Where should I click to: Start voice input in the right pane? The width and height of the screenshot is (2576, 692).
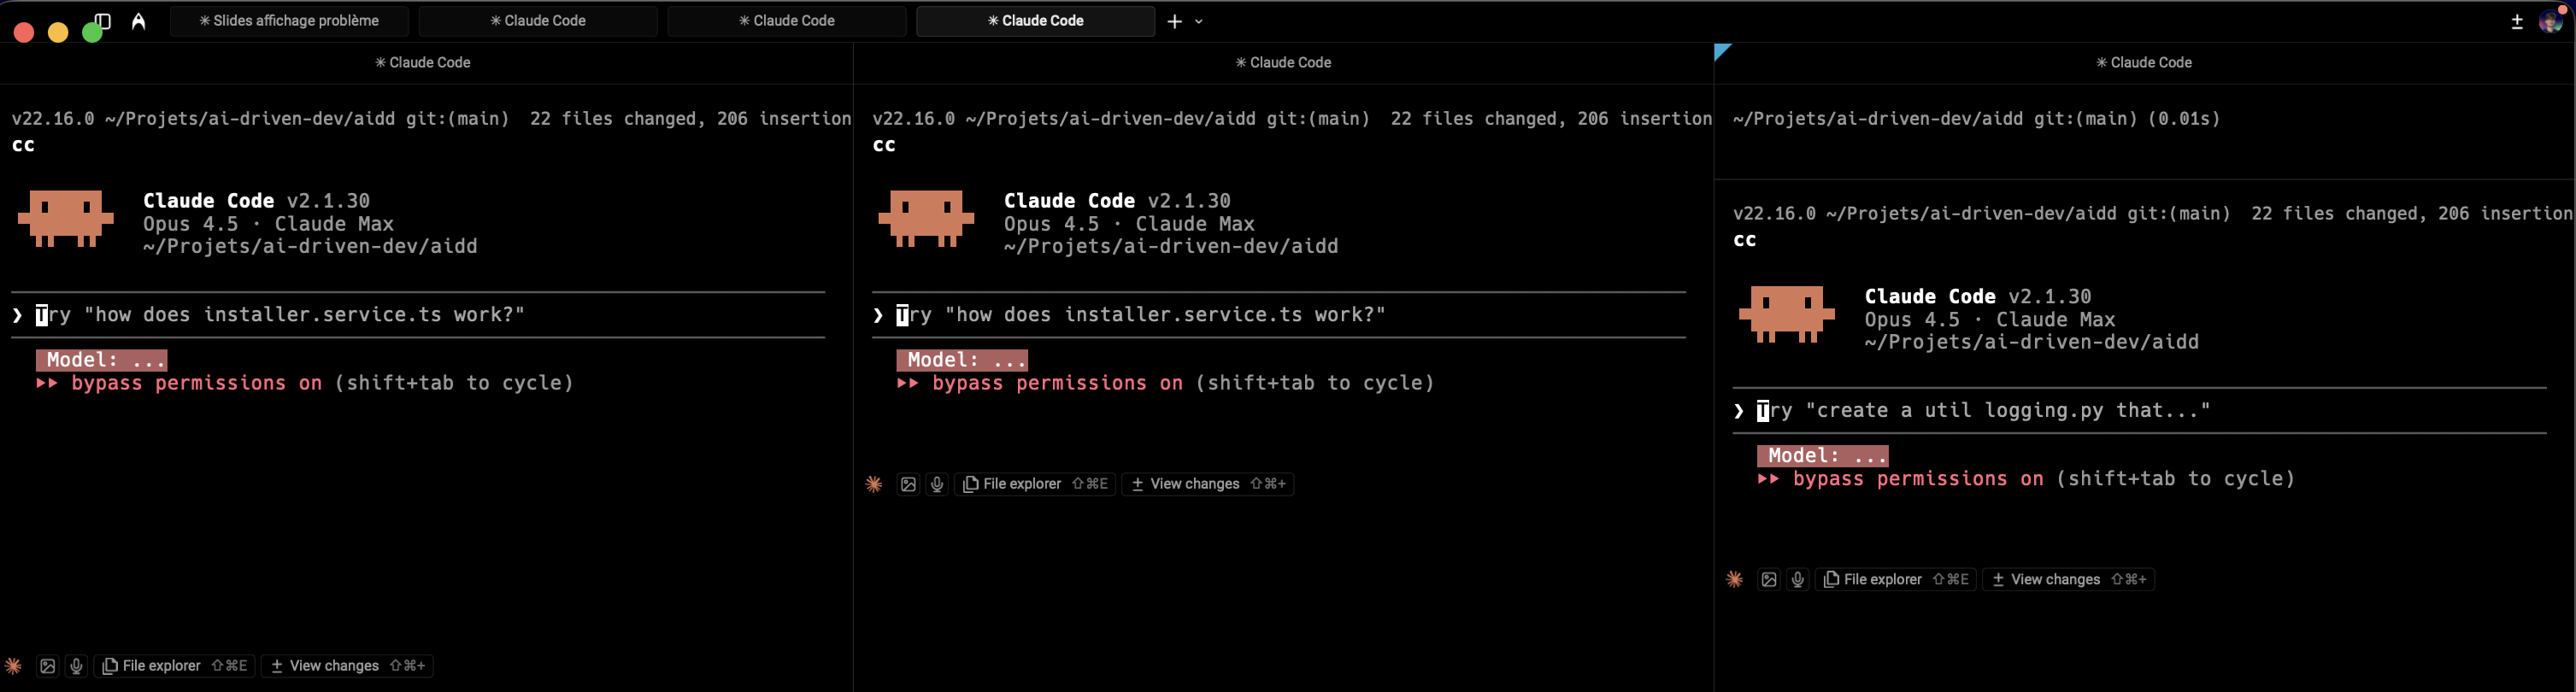[1798, 580]
